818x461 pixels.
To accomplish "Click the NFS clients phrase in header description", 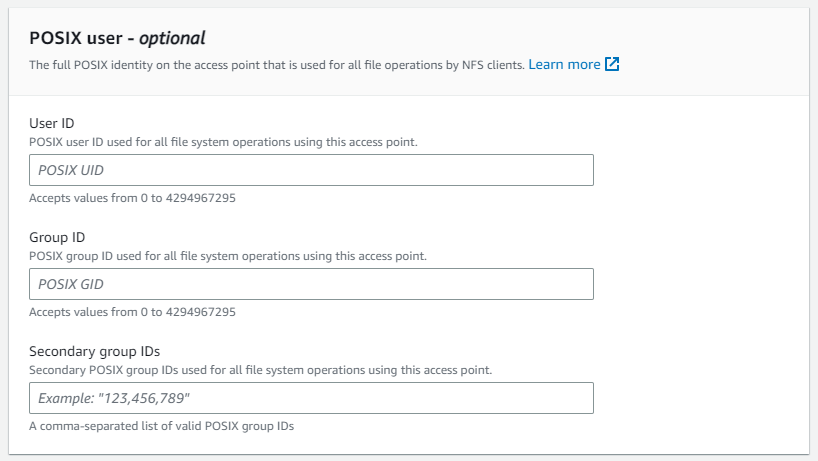I will pos(492,65).
